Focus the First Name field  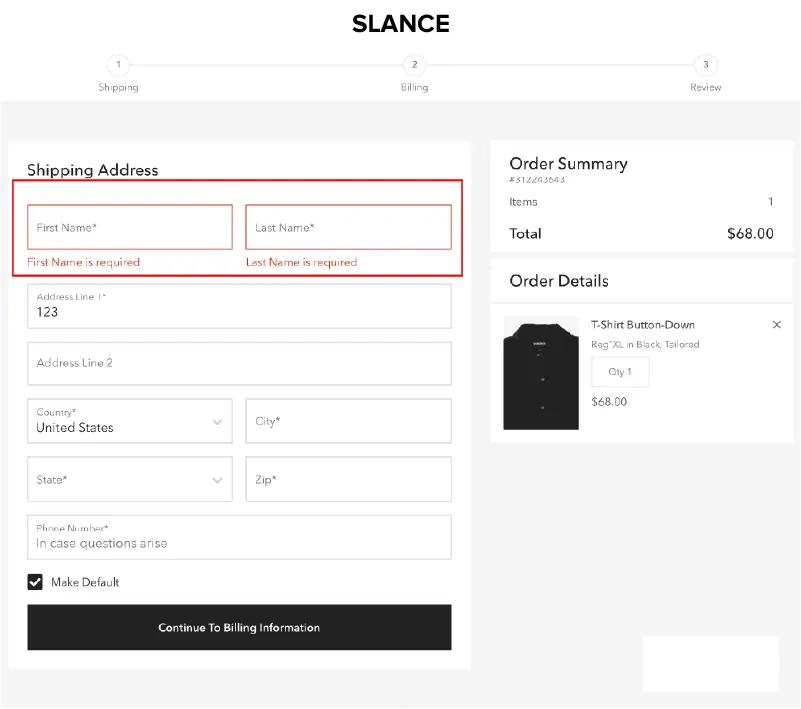click(129, 228)
